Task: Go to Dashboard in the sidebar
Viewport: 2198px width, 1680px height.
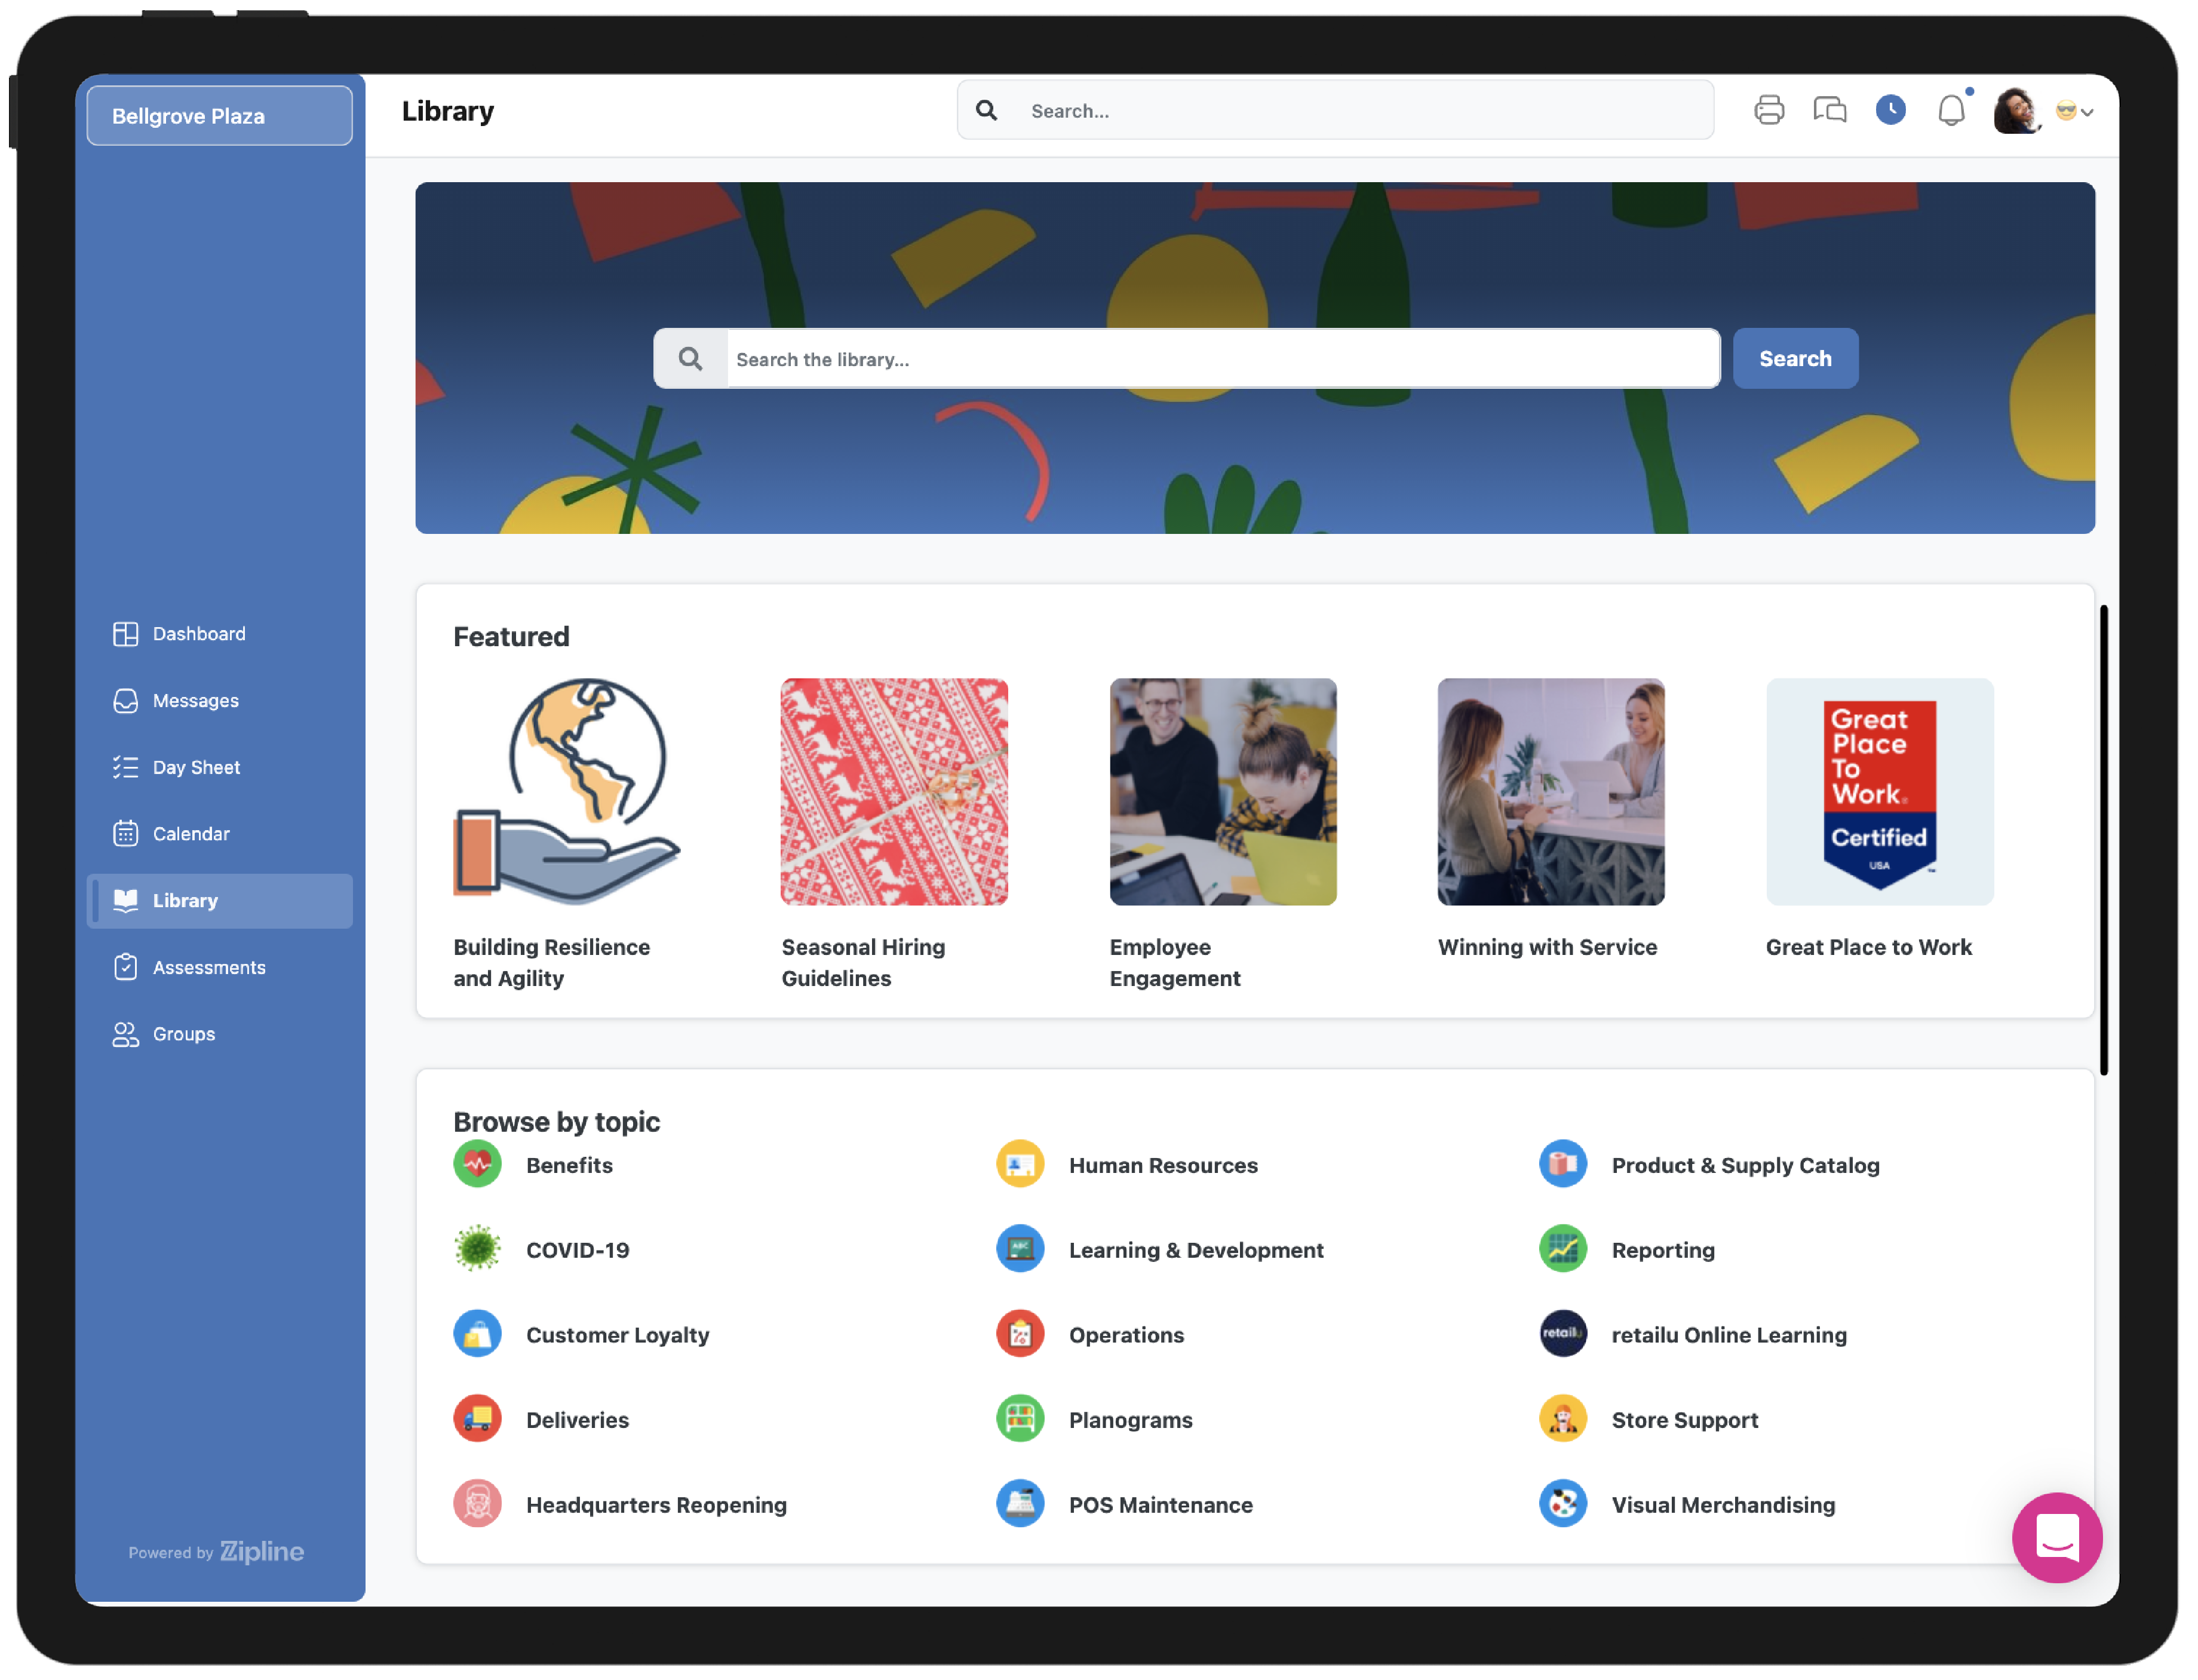Action: pyautogui.click(x=198, y=634)
